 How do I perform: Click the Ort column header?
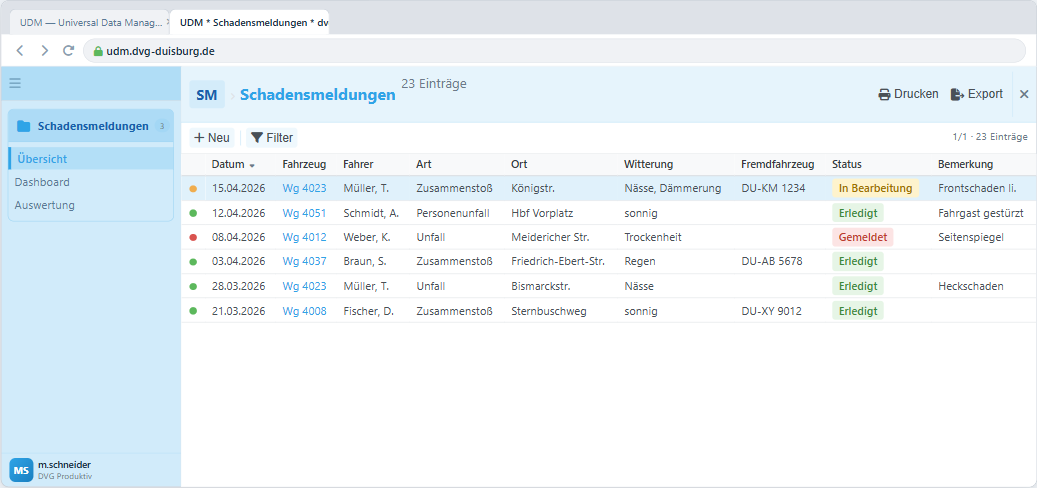tap(519, 165)
